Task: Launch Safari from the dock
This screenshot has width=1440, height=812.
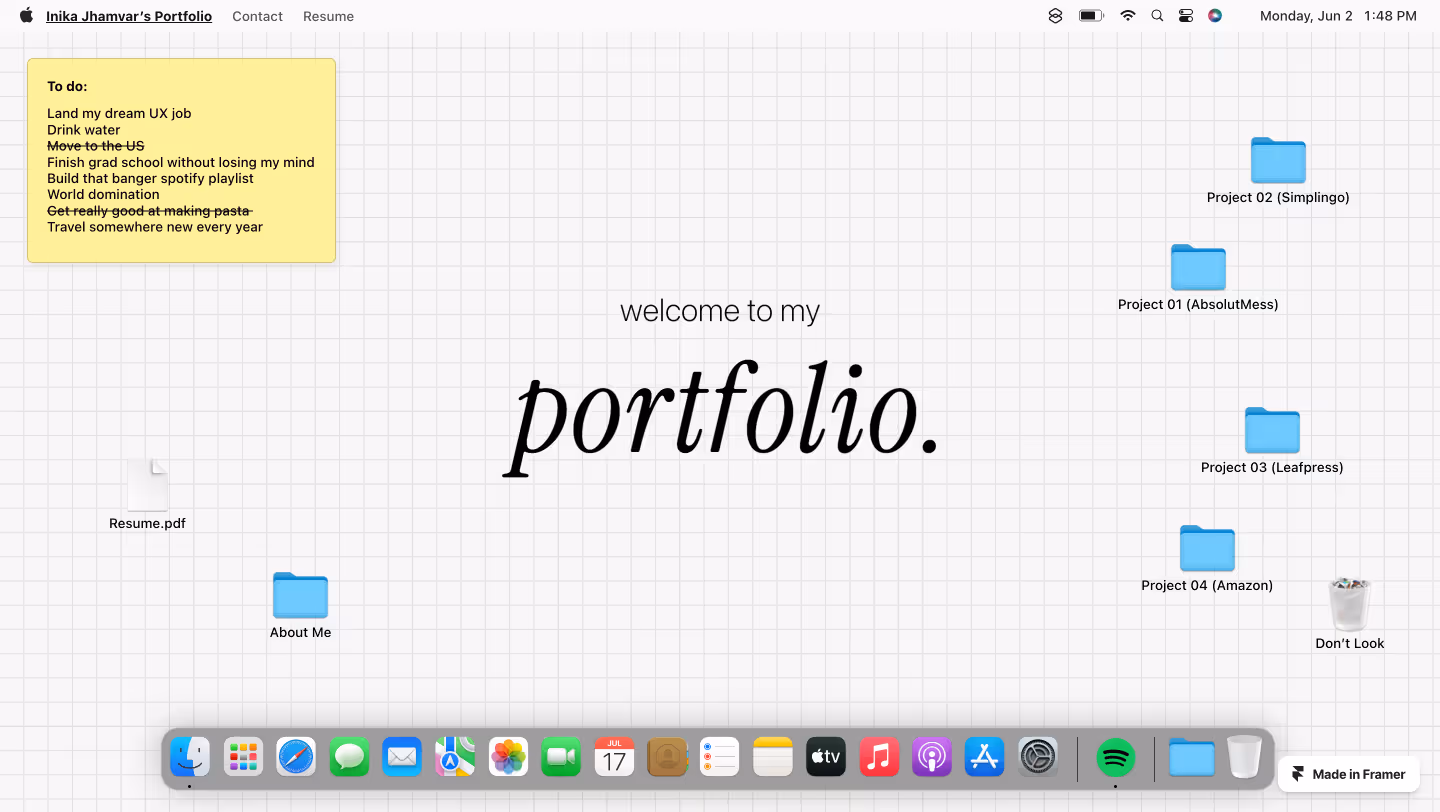Action: (x=296, y=757)
